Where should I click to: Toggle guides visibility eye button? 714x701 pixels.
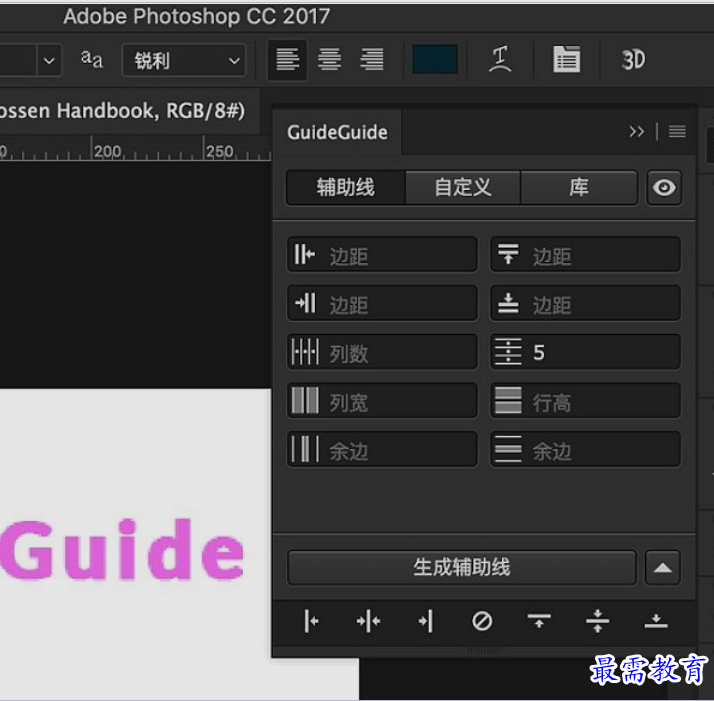click(664, 188)
